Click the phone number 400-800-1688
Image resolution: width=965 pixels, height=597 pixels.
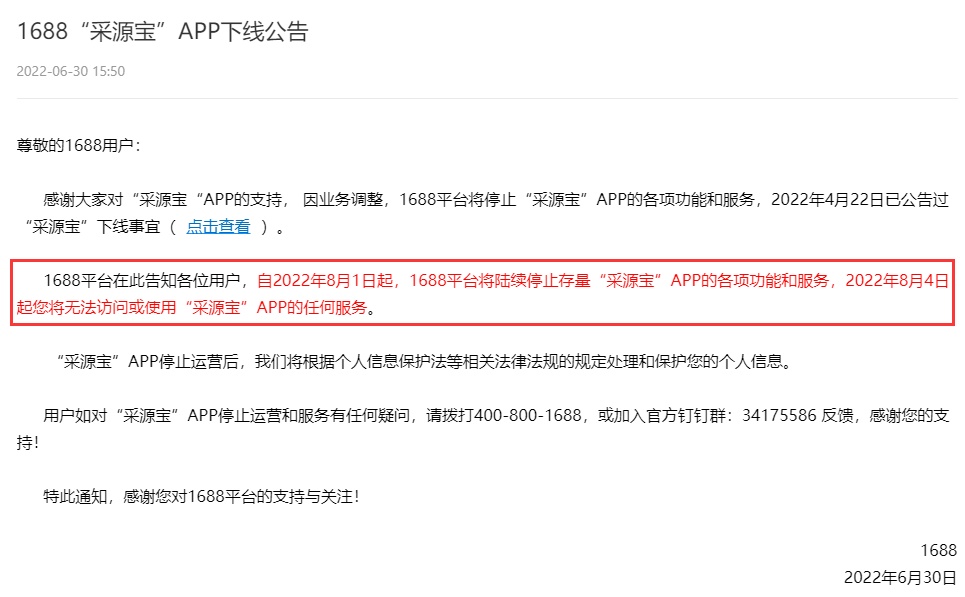[x=528, y=415]
